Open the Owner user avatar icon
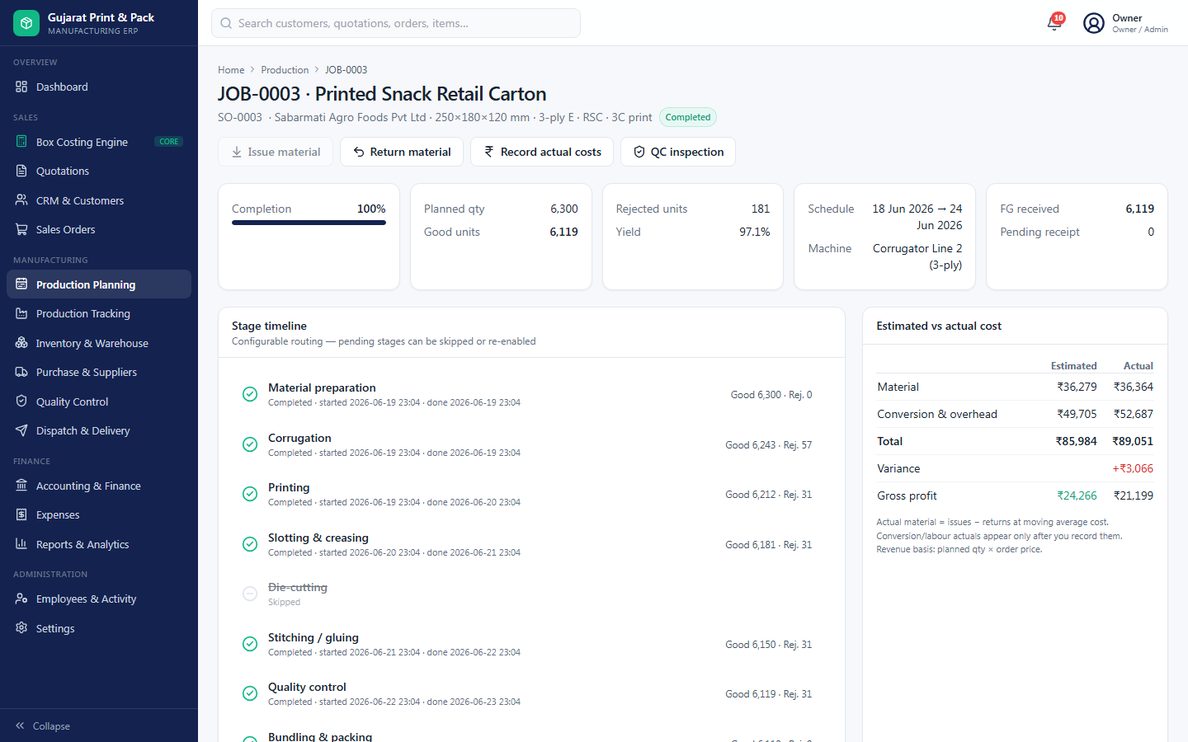Image resolution: width=1188 pixels, height=742 pixels. (1093, 23)
